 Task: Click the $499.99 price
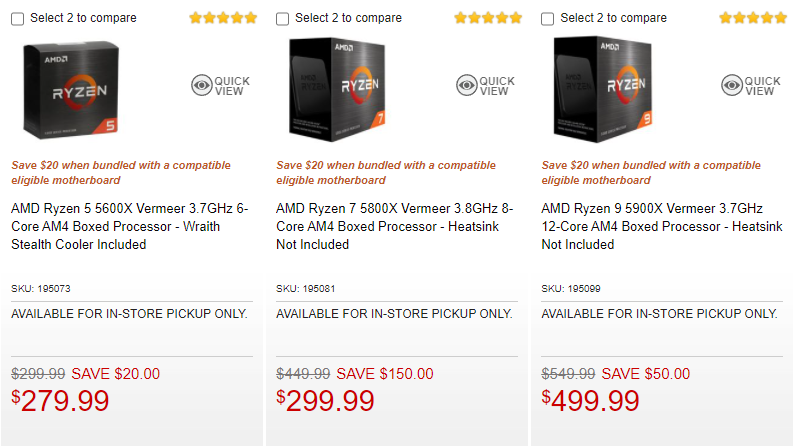point(591,401)
